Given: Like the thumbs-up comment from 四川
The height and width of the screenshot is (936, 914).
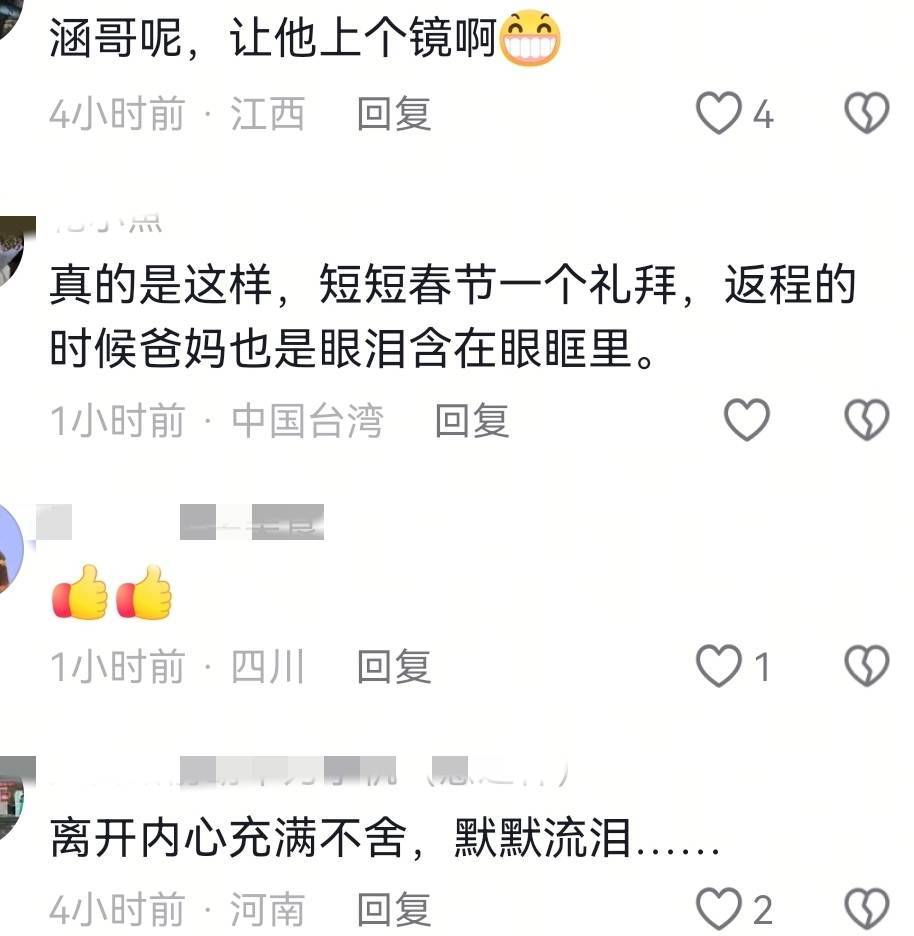Looking at the screenshot, I should click(x=719, y=666).
